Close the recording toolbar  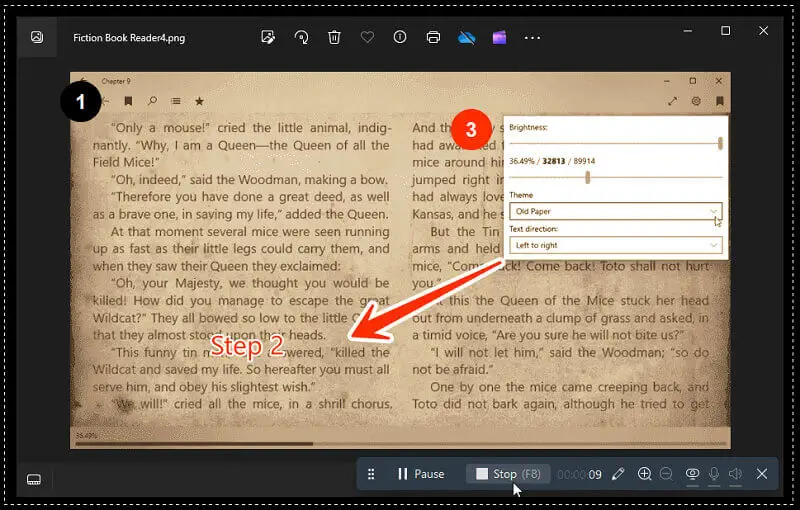coord(762,474)
